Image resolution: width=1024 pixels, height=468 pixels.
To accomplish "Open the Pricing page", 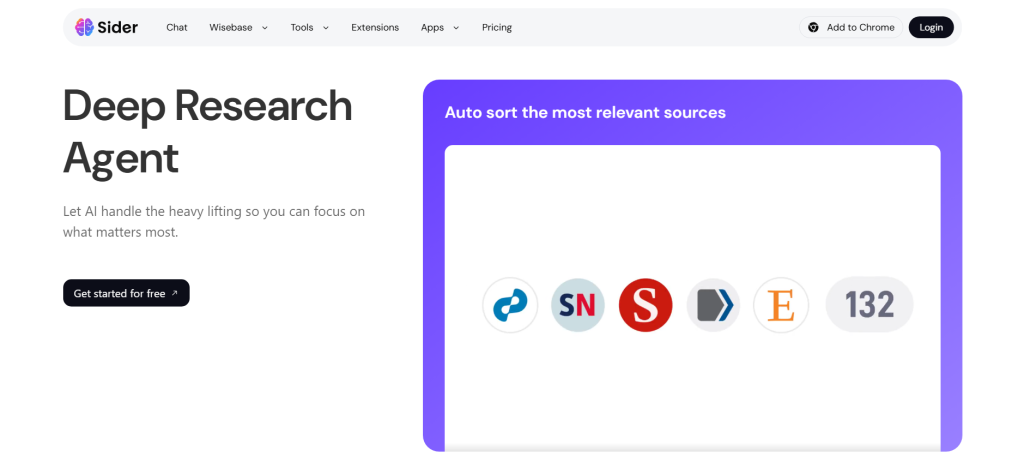I will click(x=497, y=27).
